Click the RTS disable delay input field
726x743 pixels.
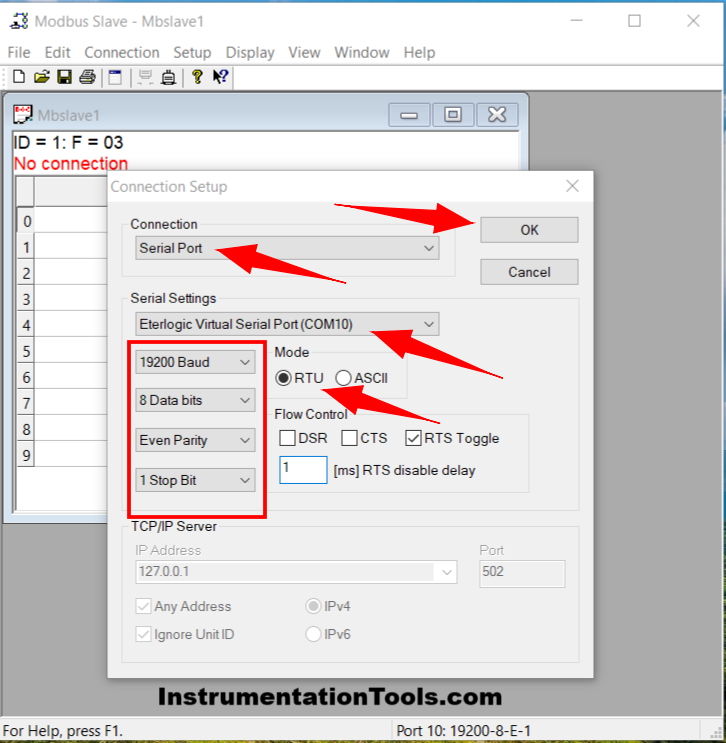[303, 470]
